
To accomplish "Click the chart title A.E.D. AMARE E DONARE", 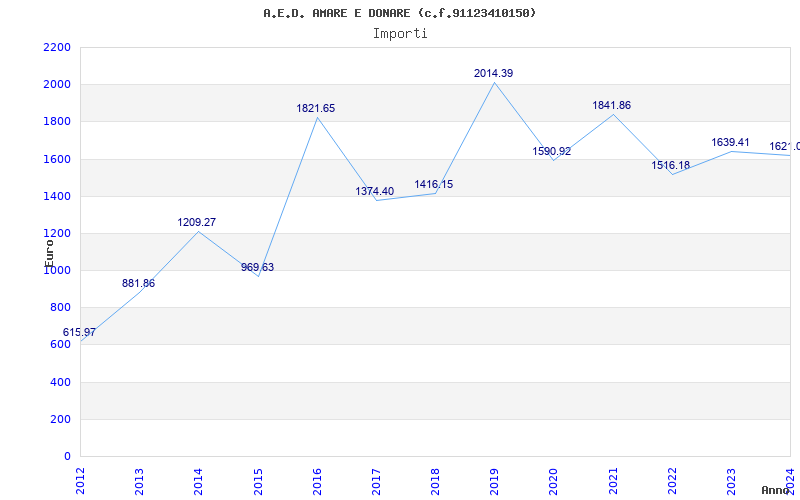I will [x=399, y=13].
